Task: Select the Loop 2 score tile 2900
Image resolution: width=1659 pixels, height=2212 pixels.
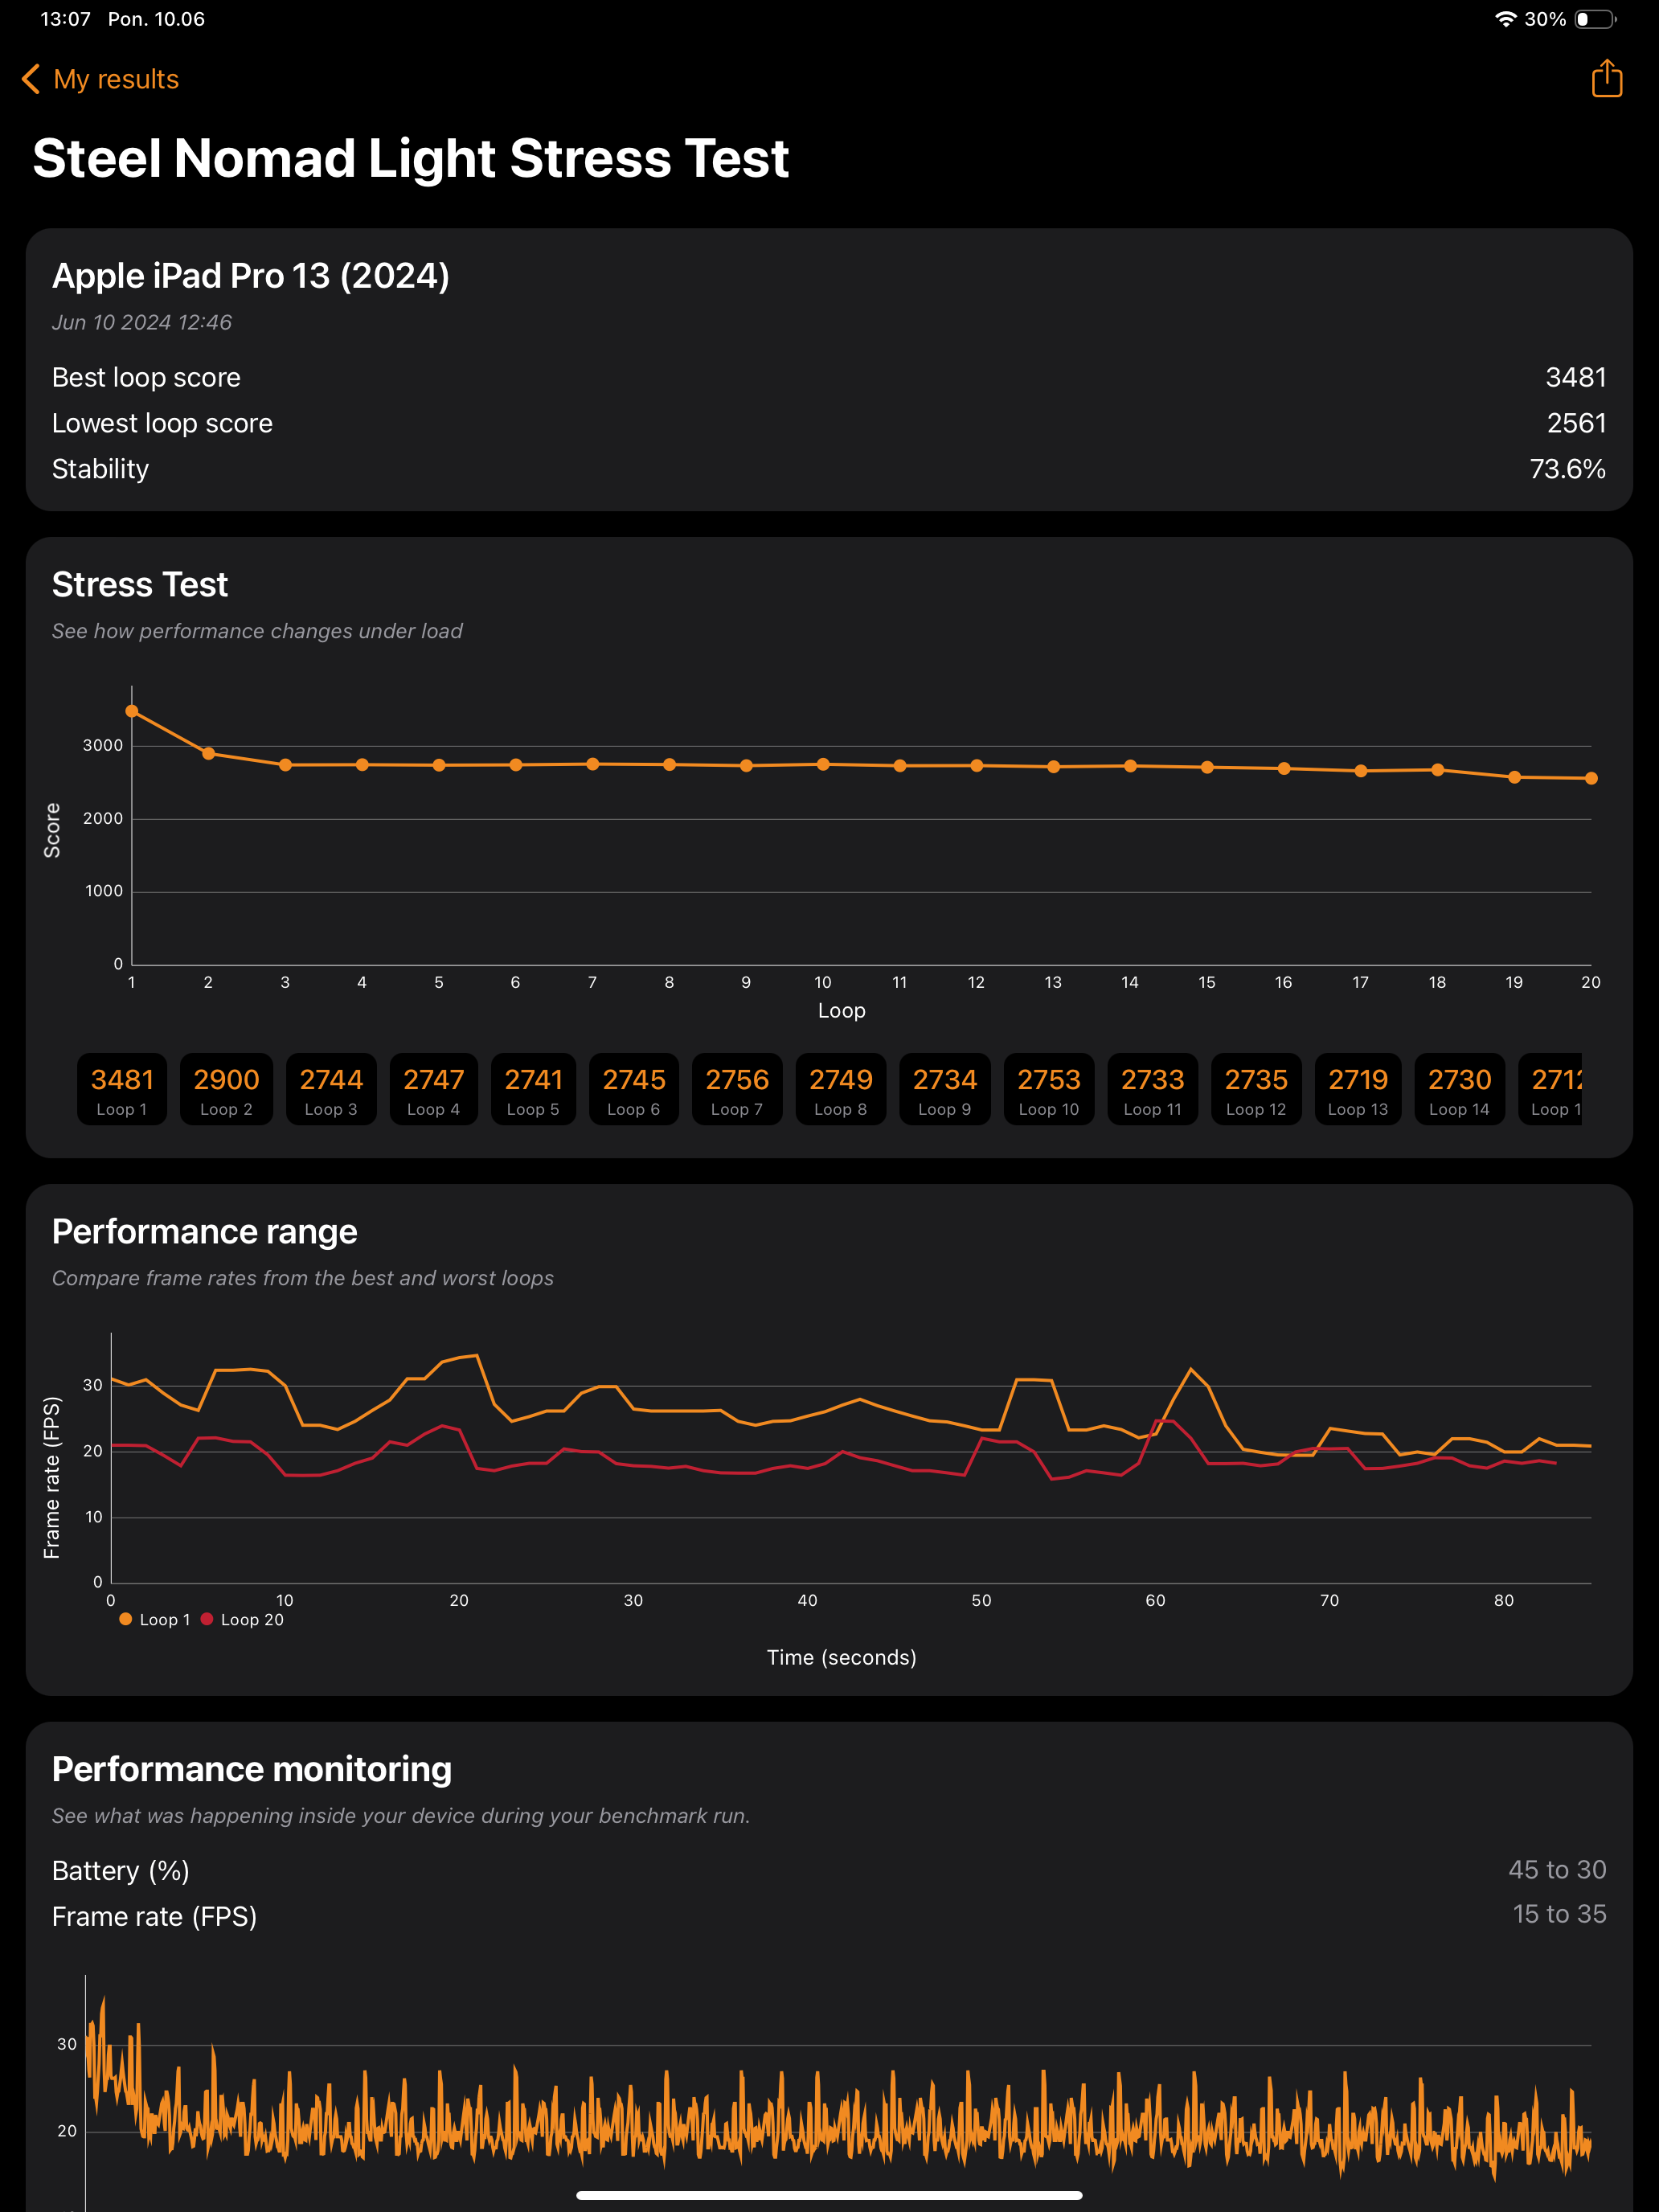Action: [x=226, y=1089]
